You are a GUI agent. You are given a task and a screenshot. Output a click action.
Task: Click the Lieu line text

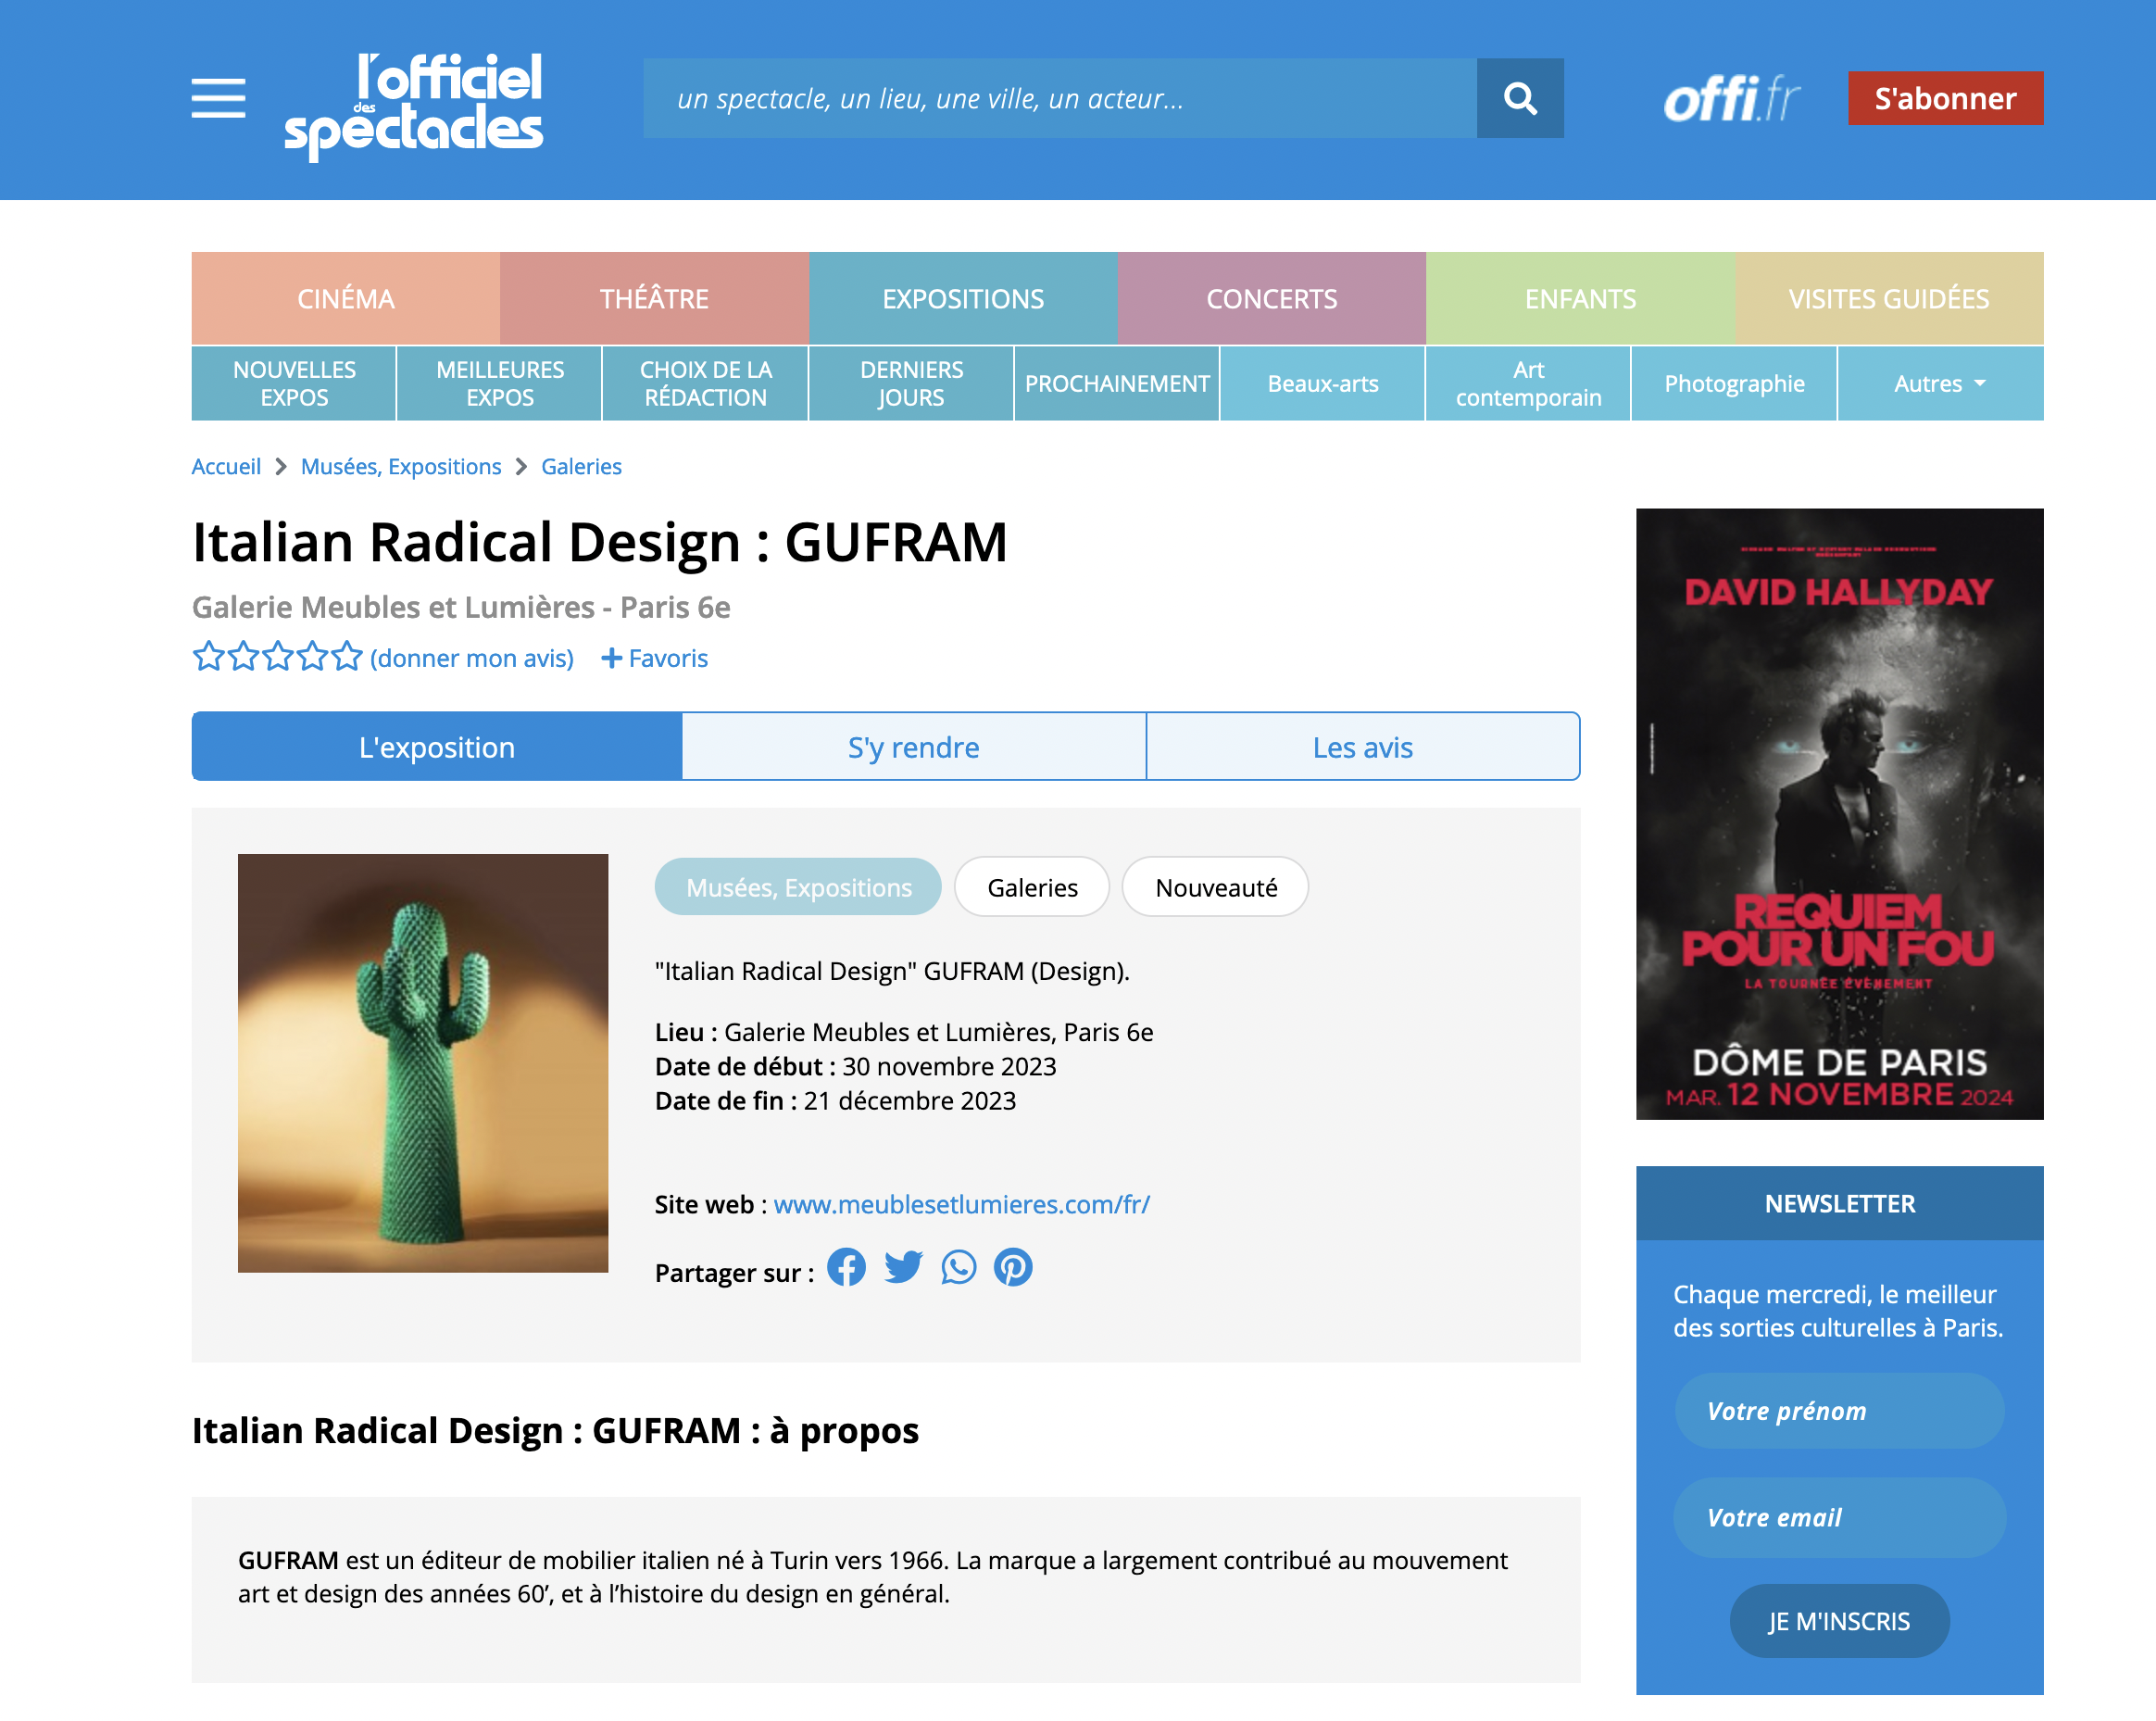pyautogui.click(x=904, y=1032)
